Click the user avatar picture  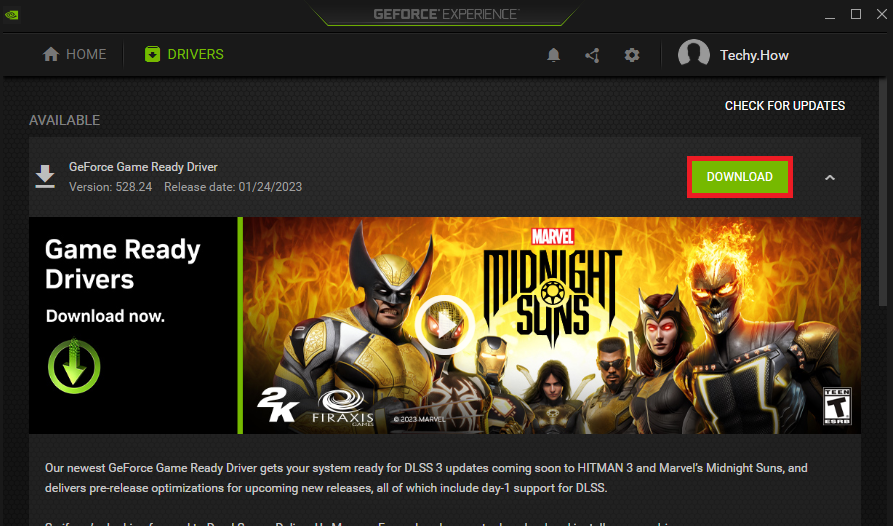pos(694,55)
